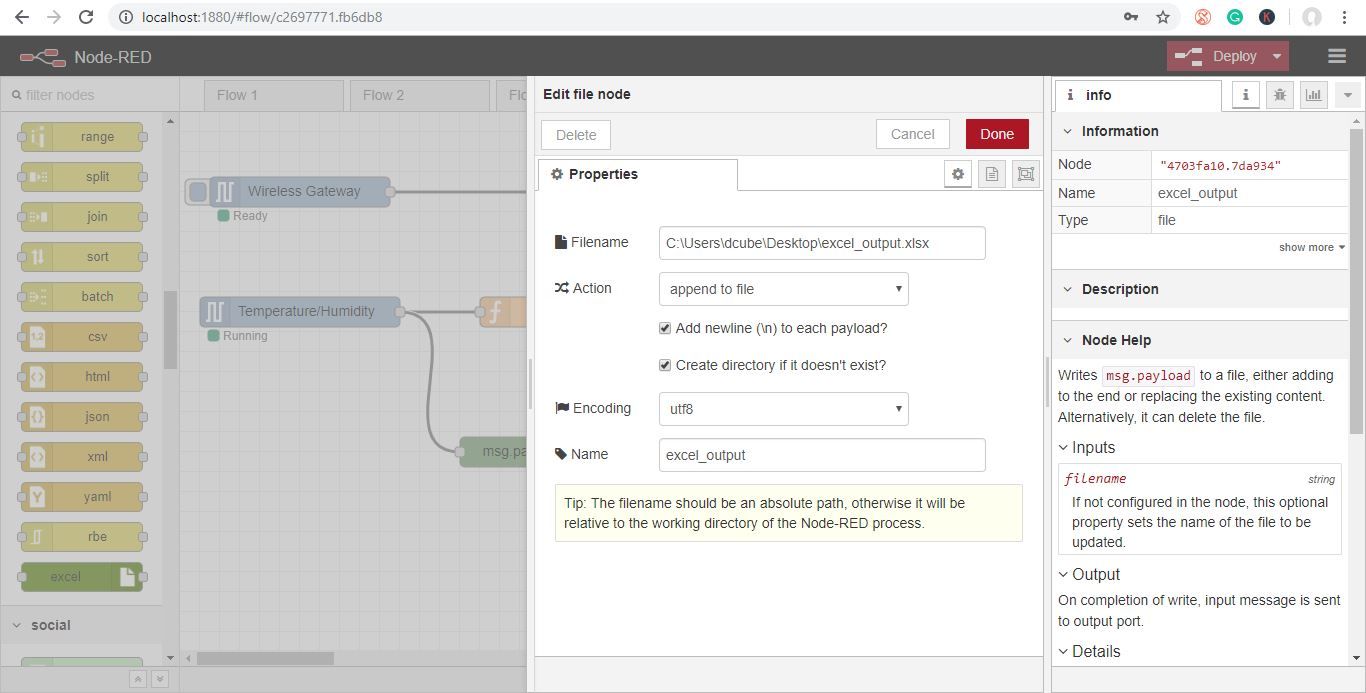Image resolution: width=1366 pixels, height=693 pixels.
Task: Select the yaml palette node
Action: click(x=82, y=497)
